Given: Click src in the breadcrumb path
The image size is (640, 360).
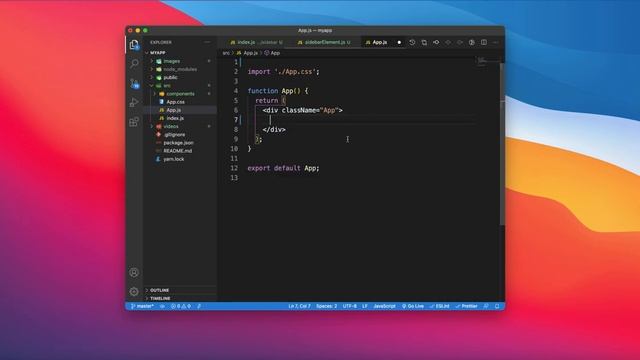Looking at the screenshot, I should pos(226,53).
